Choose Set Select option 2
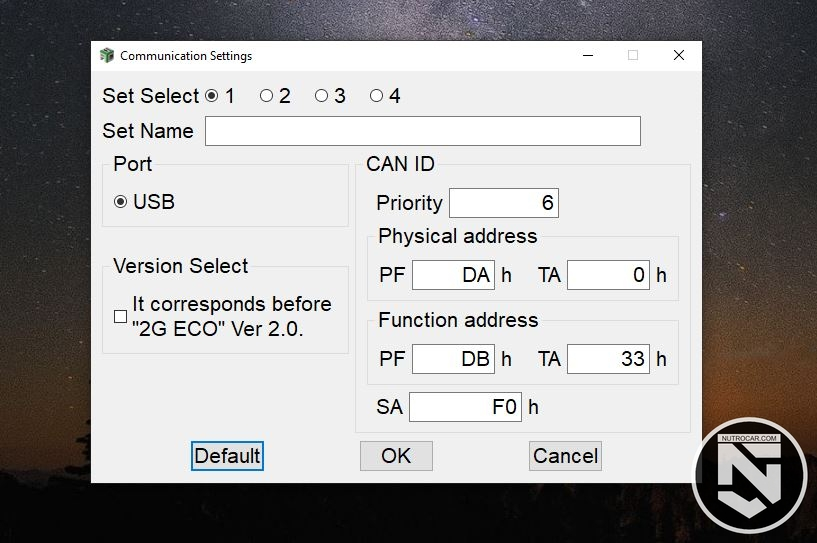817x543 pixels. click(266, 96)
